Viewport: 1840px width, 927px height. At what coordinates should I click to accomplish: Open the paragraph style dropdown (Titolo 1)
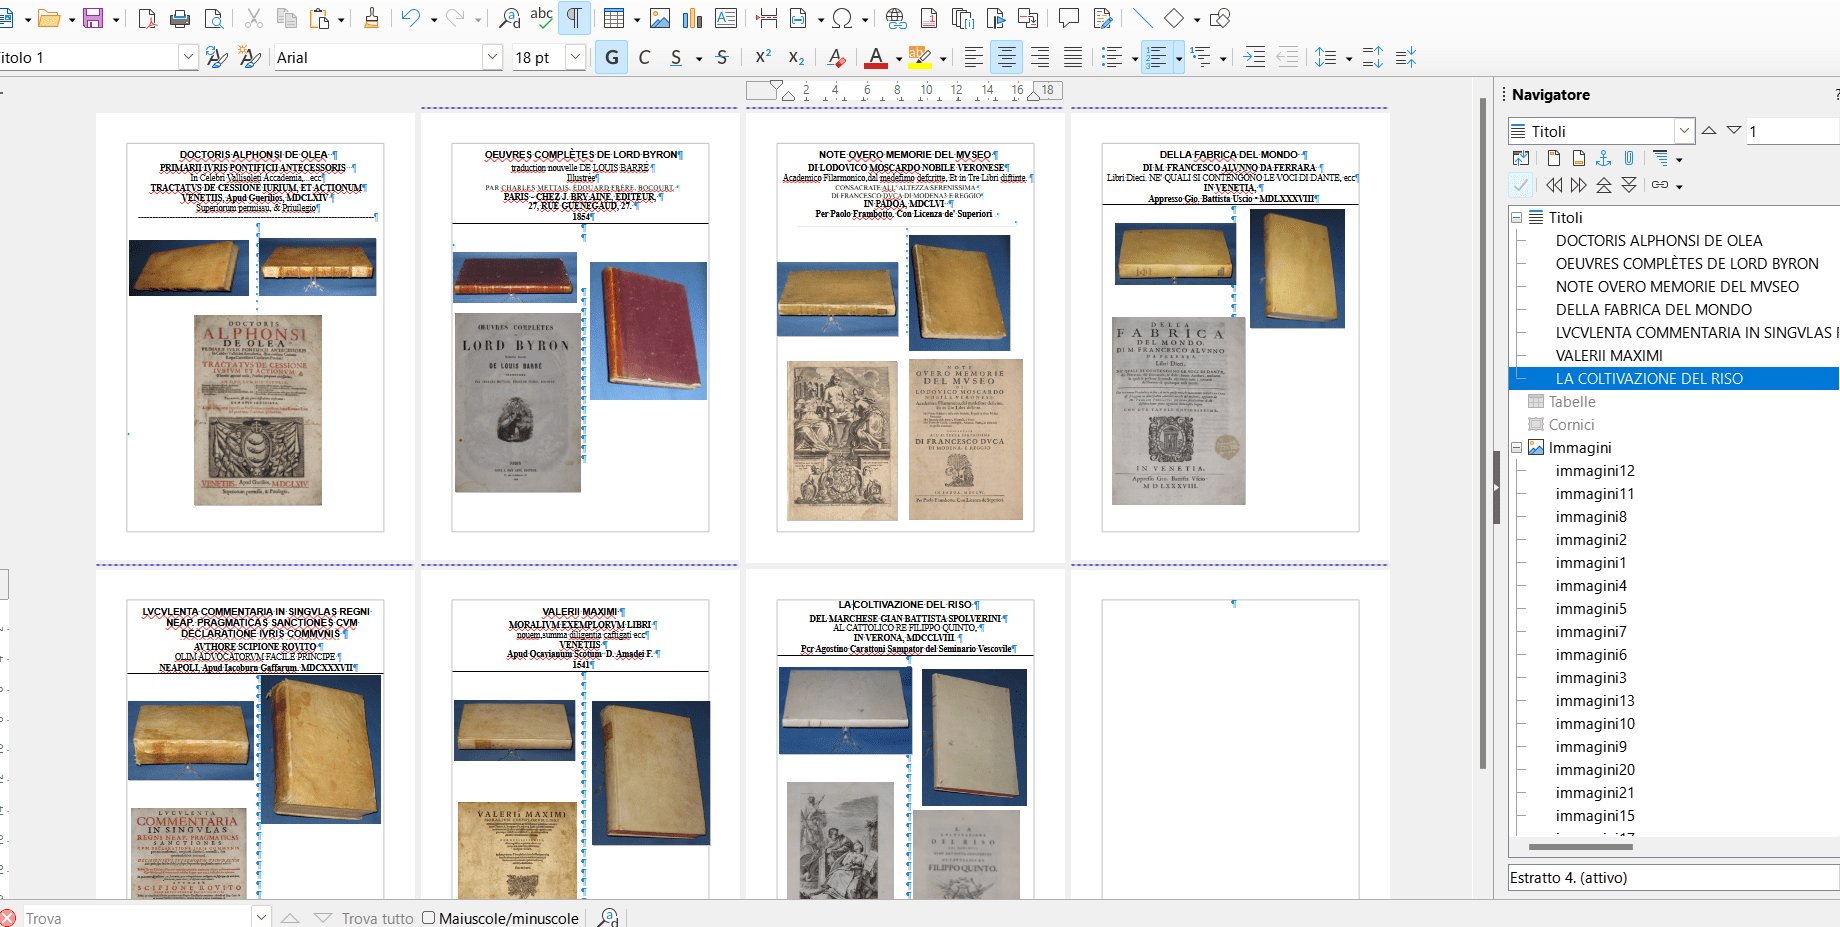(x=188, y=57)
